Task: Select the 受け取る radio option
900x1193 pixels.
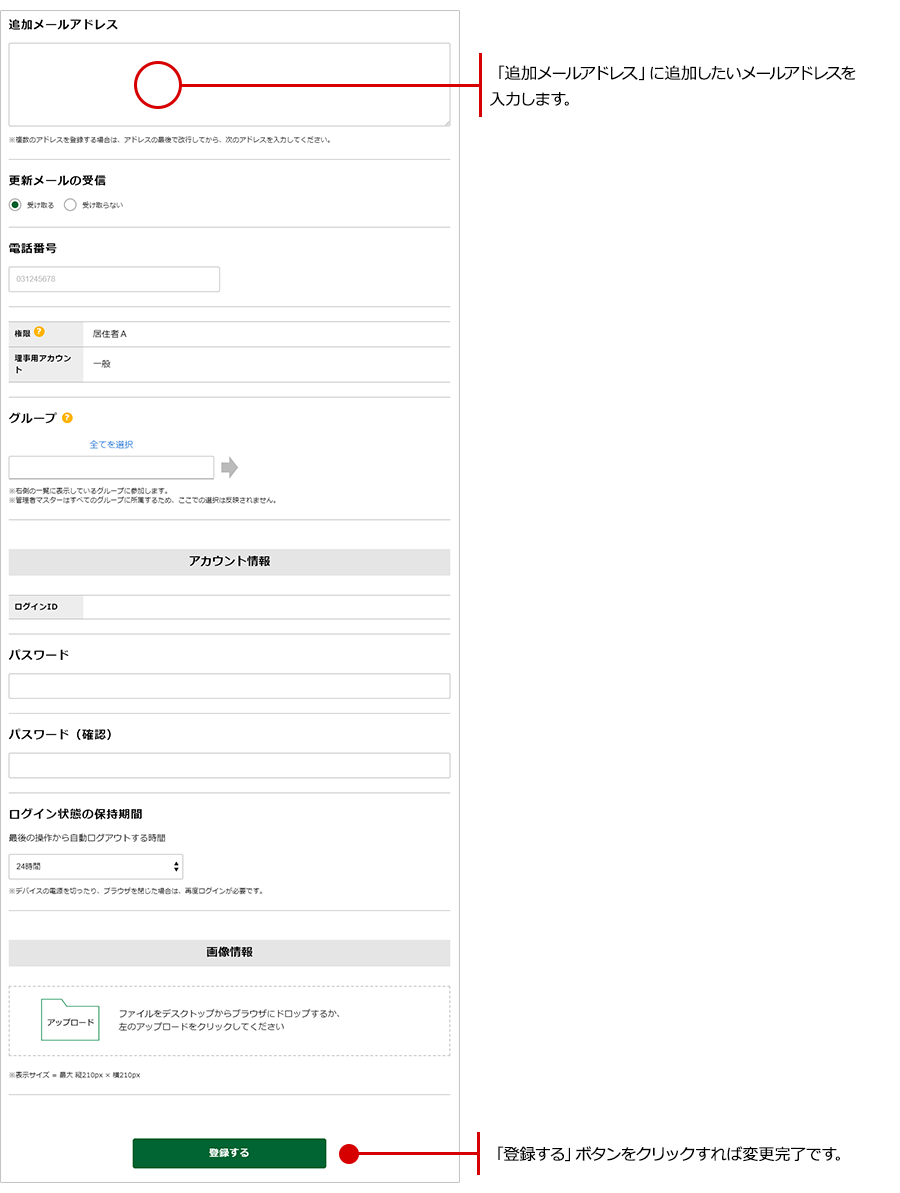Action: tap(15, 205)
